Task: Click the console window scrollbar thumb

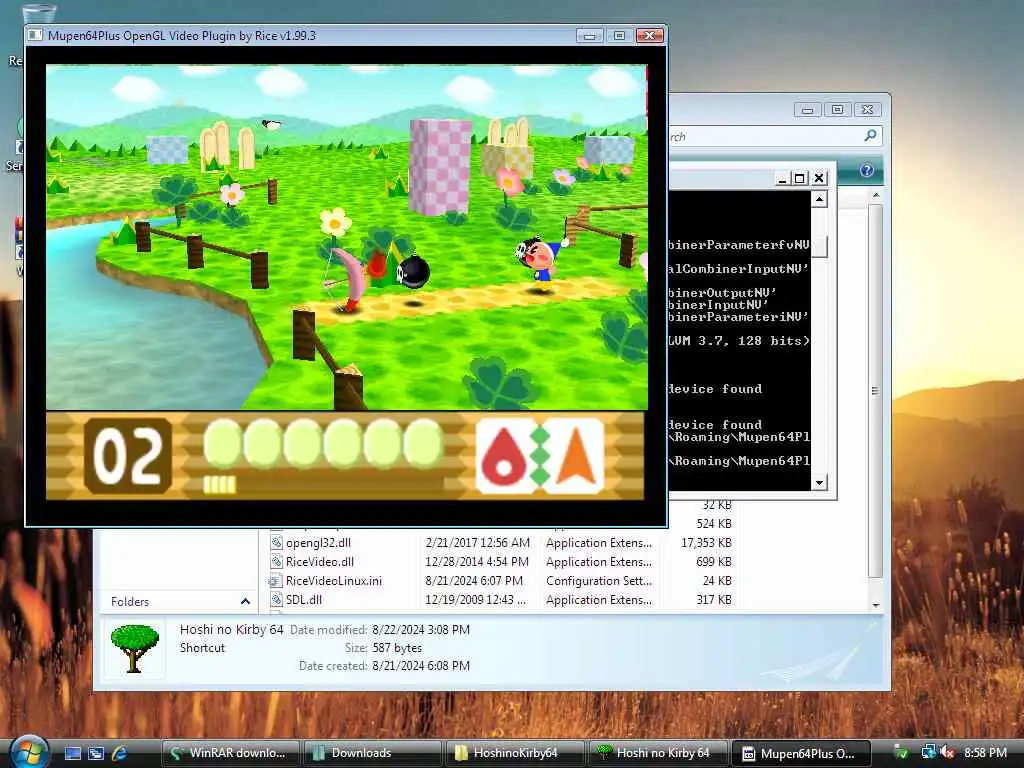Action: 820,247
